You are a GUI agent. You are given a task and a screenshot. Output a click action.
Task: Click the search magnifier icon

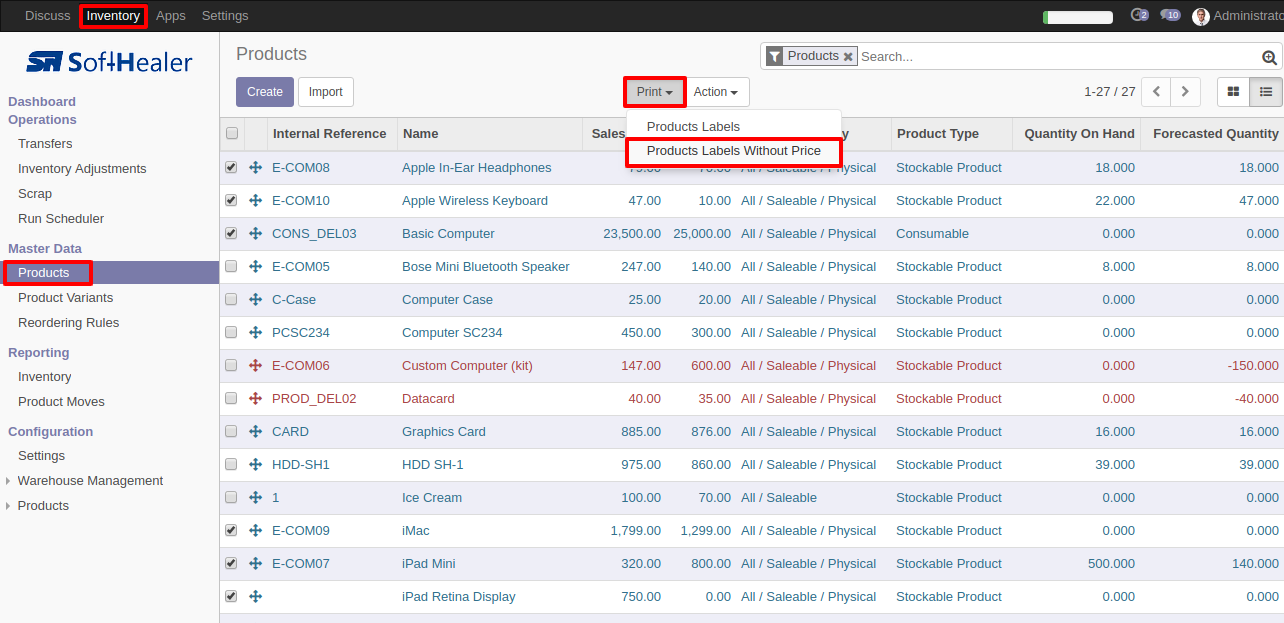pyautogui.click(x=1270, y=58)
